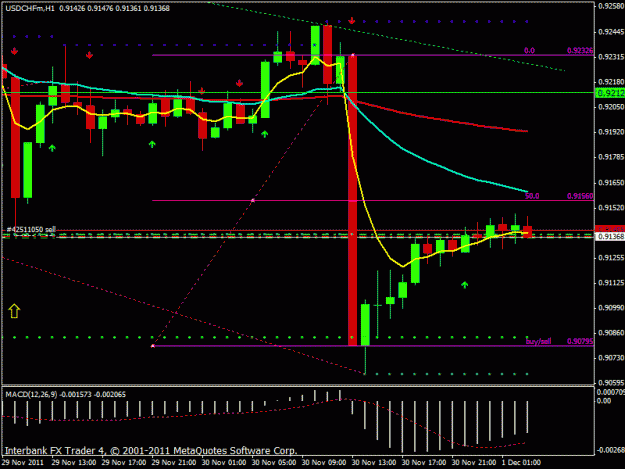This screenshot has width=625, height=469.
Task: Click the 30 Nov 09:00 time label
Action: click(324, 463)
